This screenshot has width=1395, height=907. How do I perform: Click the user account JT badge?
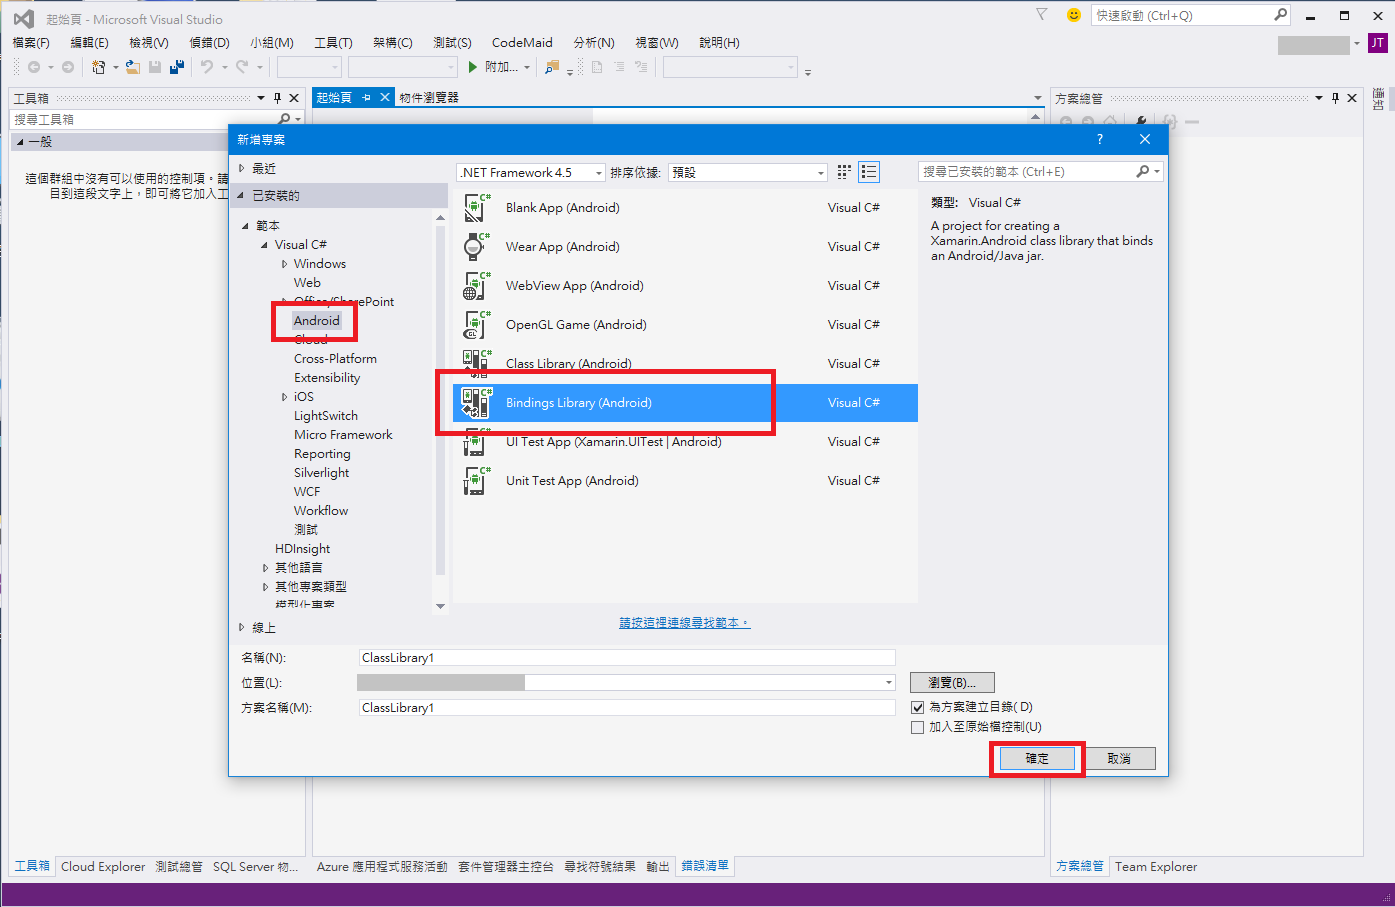point(1378,43)
